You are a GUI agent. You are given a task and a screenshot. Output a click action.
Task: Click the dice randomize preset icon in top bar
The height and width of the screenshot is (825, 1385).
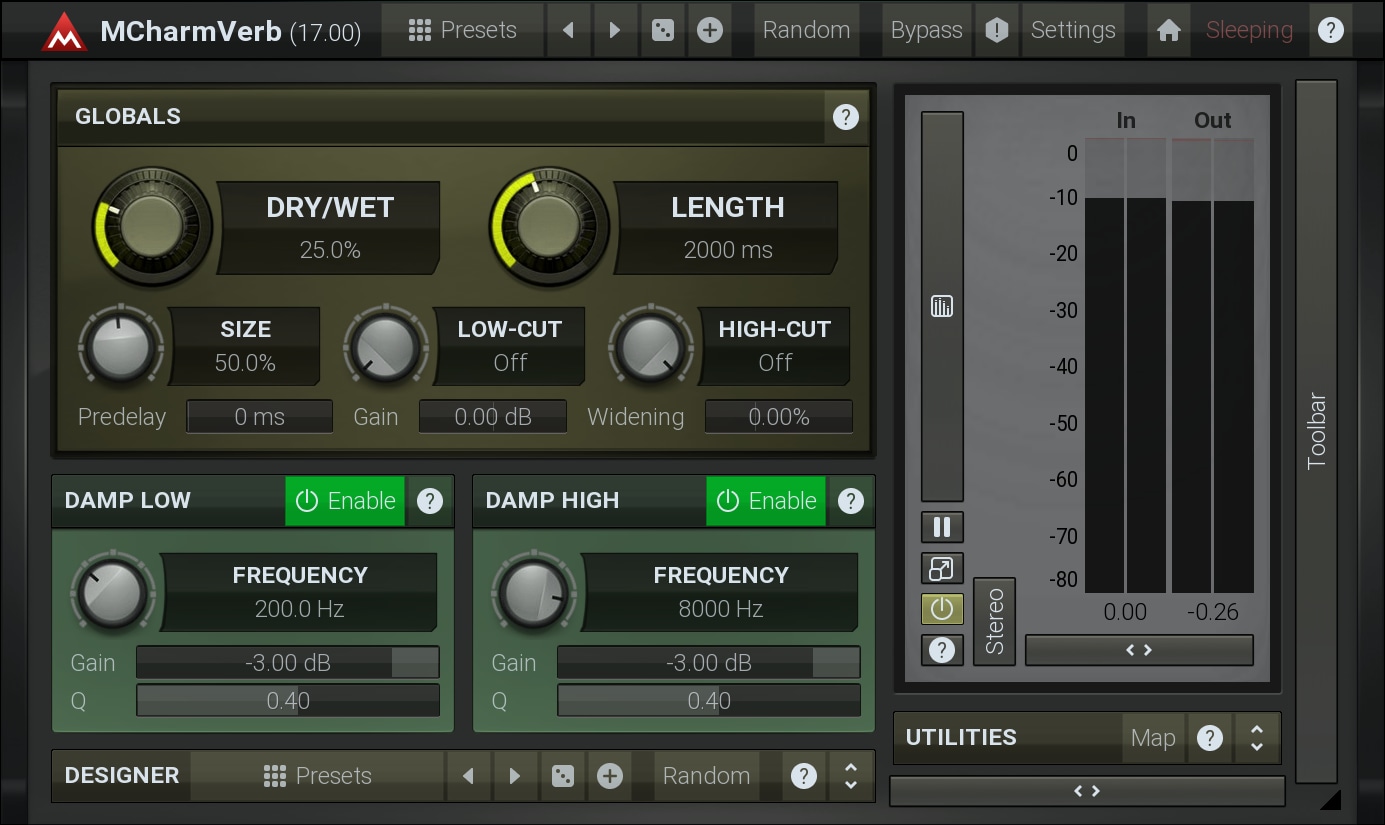662,31
